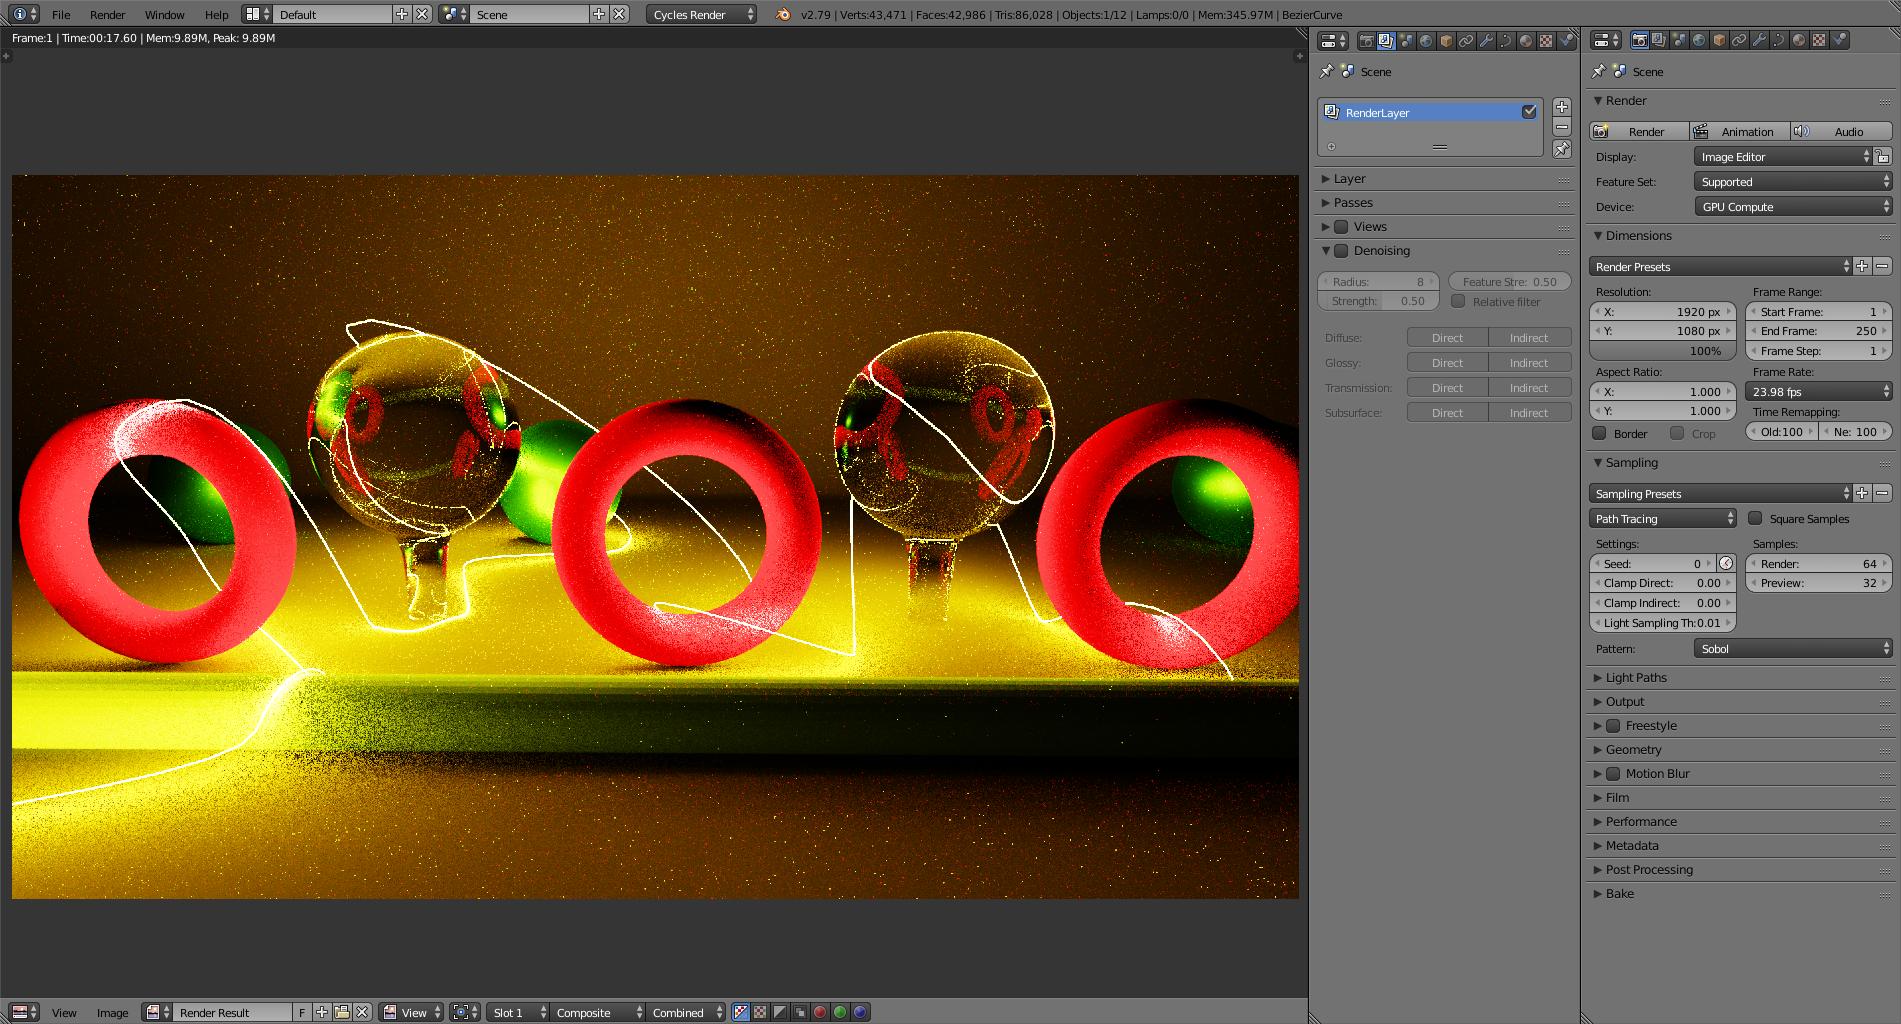Click the denoising Radius slider

click(1378, 281)
